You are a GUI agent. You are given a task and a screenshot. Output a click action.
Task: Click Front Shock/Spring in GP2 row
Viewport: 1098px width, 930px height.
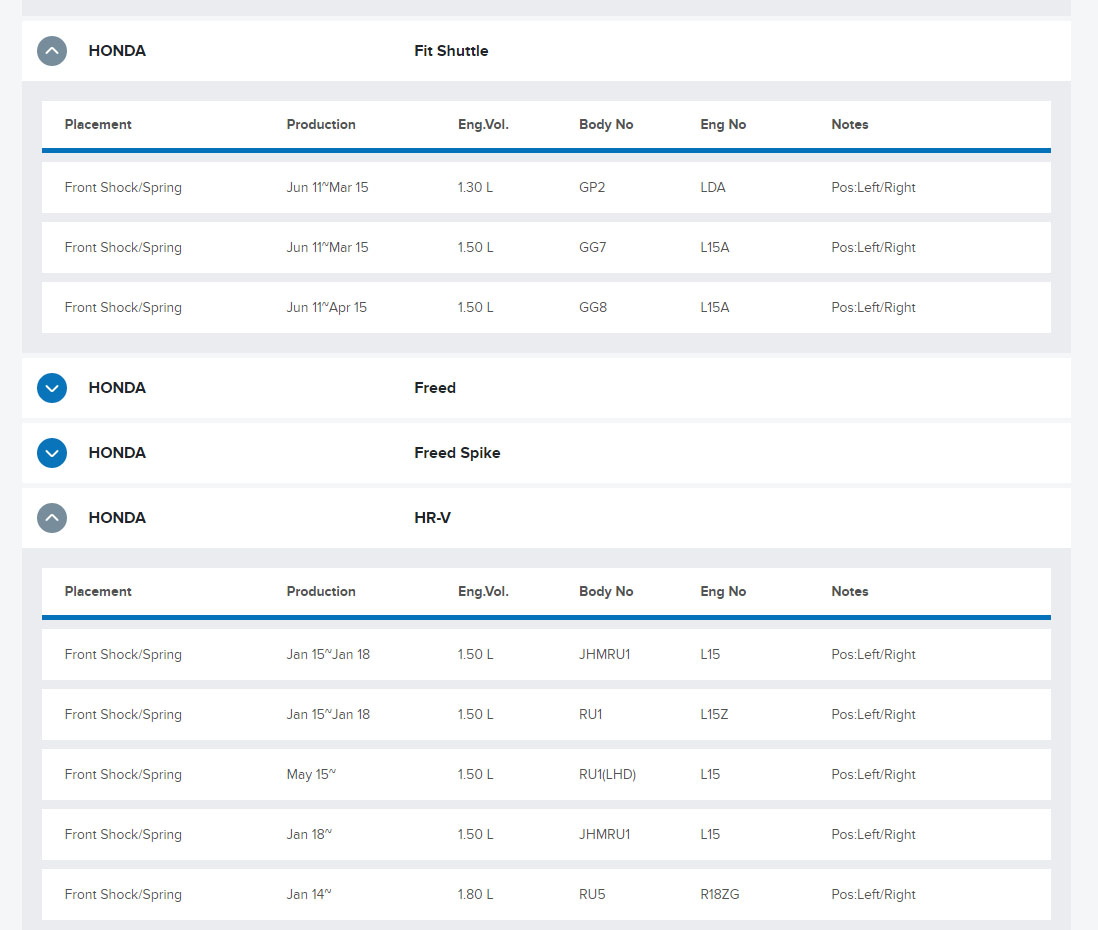(x=123, y=188)
